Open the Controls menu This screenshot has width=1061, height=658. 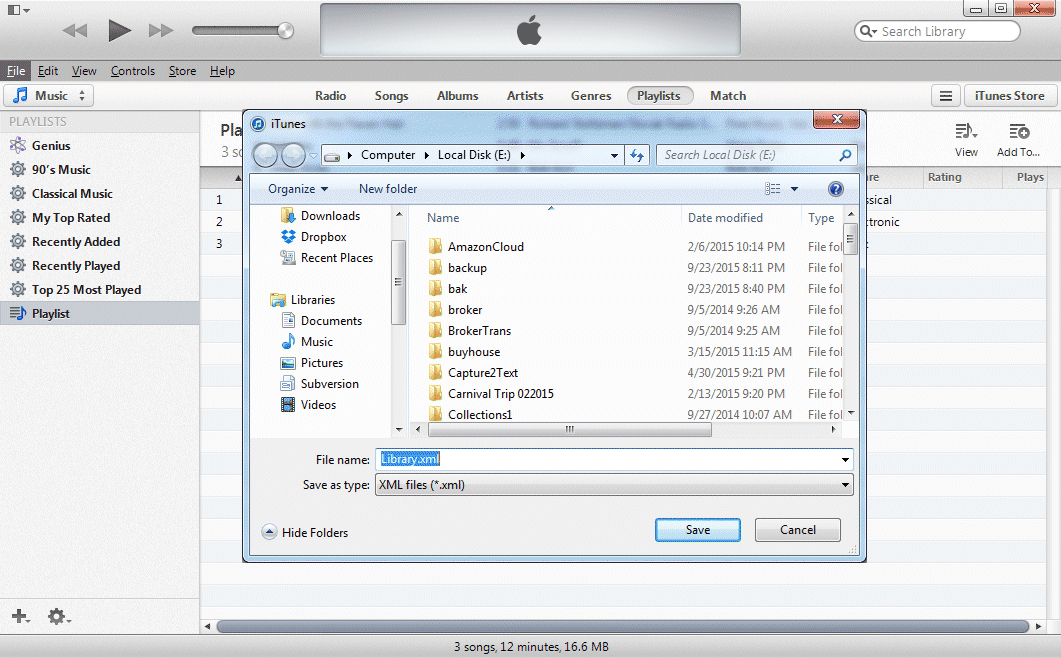[133, 70]
